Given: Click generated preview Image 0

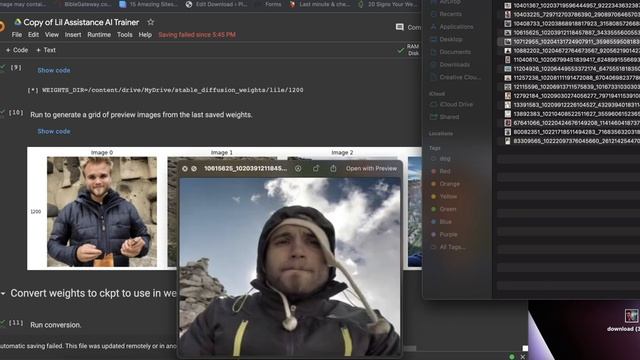Looking at the screenshot, I should point(102,211).
